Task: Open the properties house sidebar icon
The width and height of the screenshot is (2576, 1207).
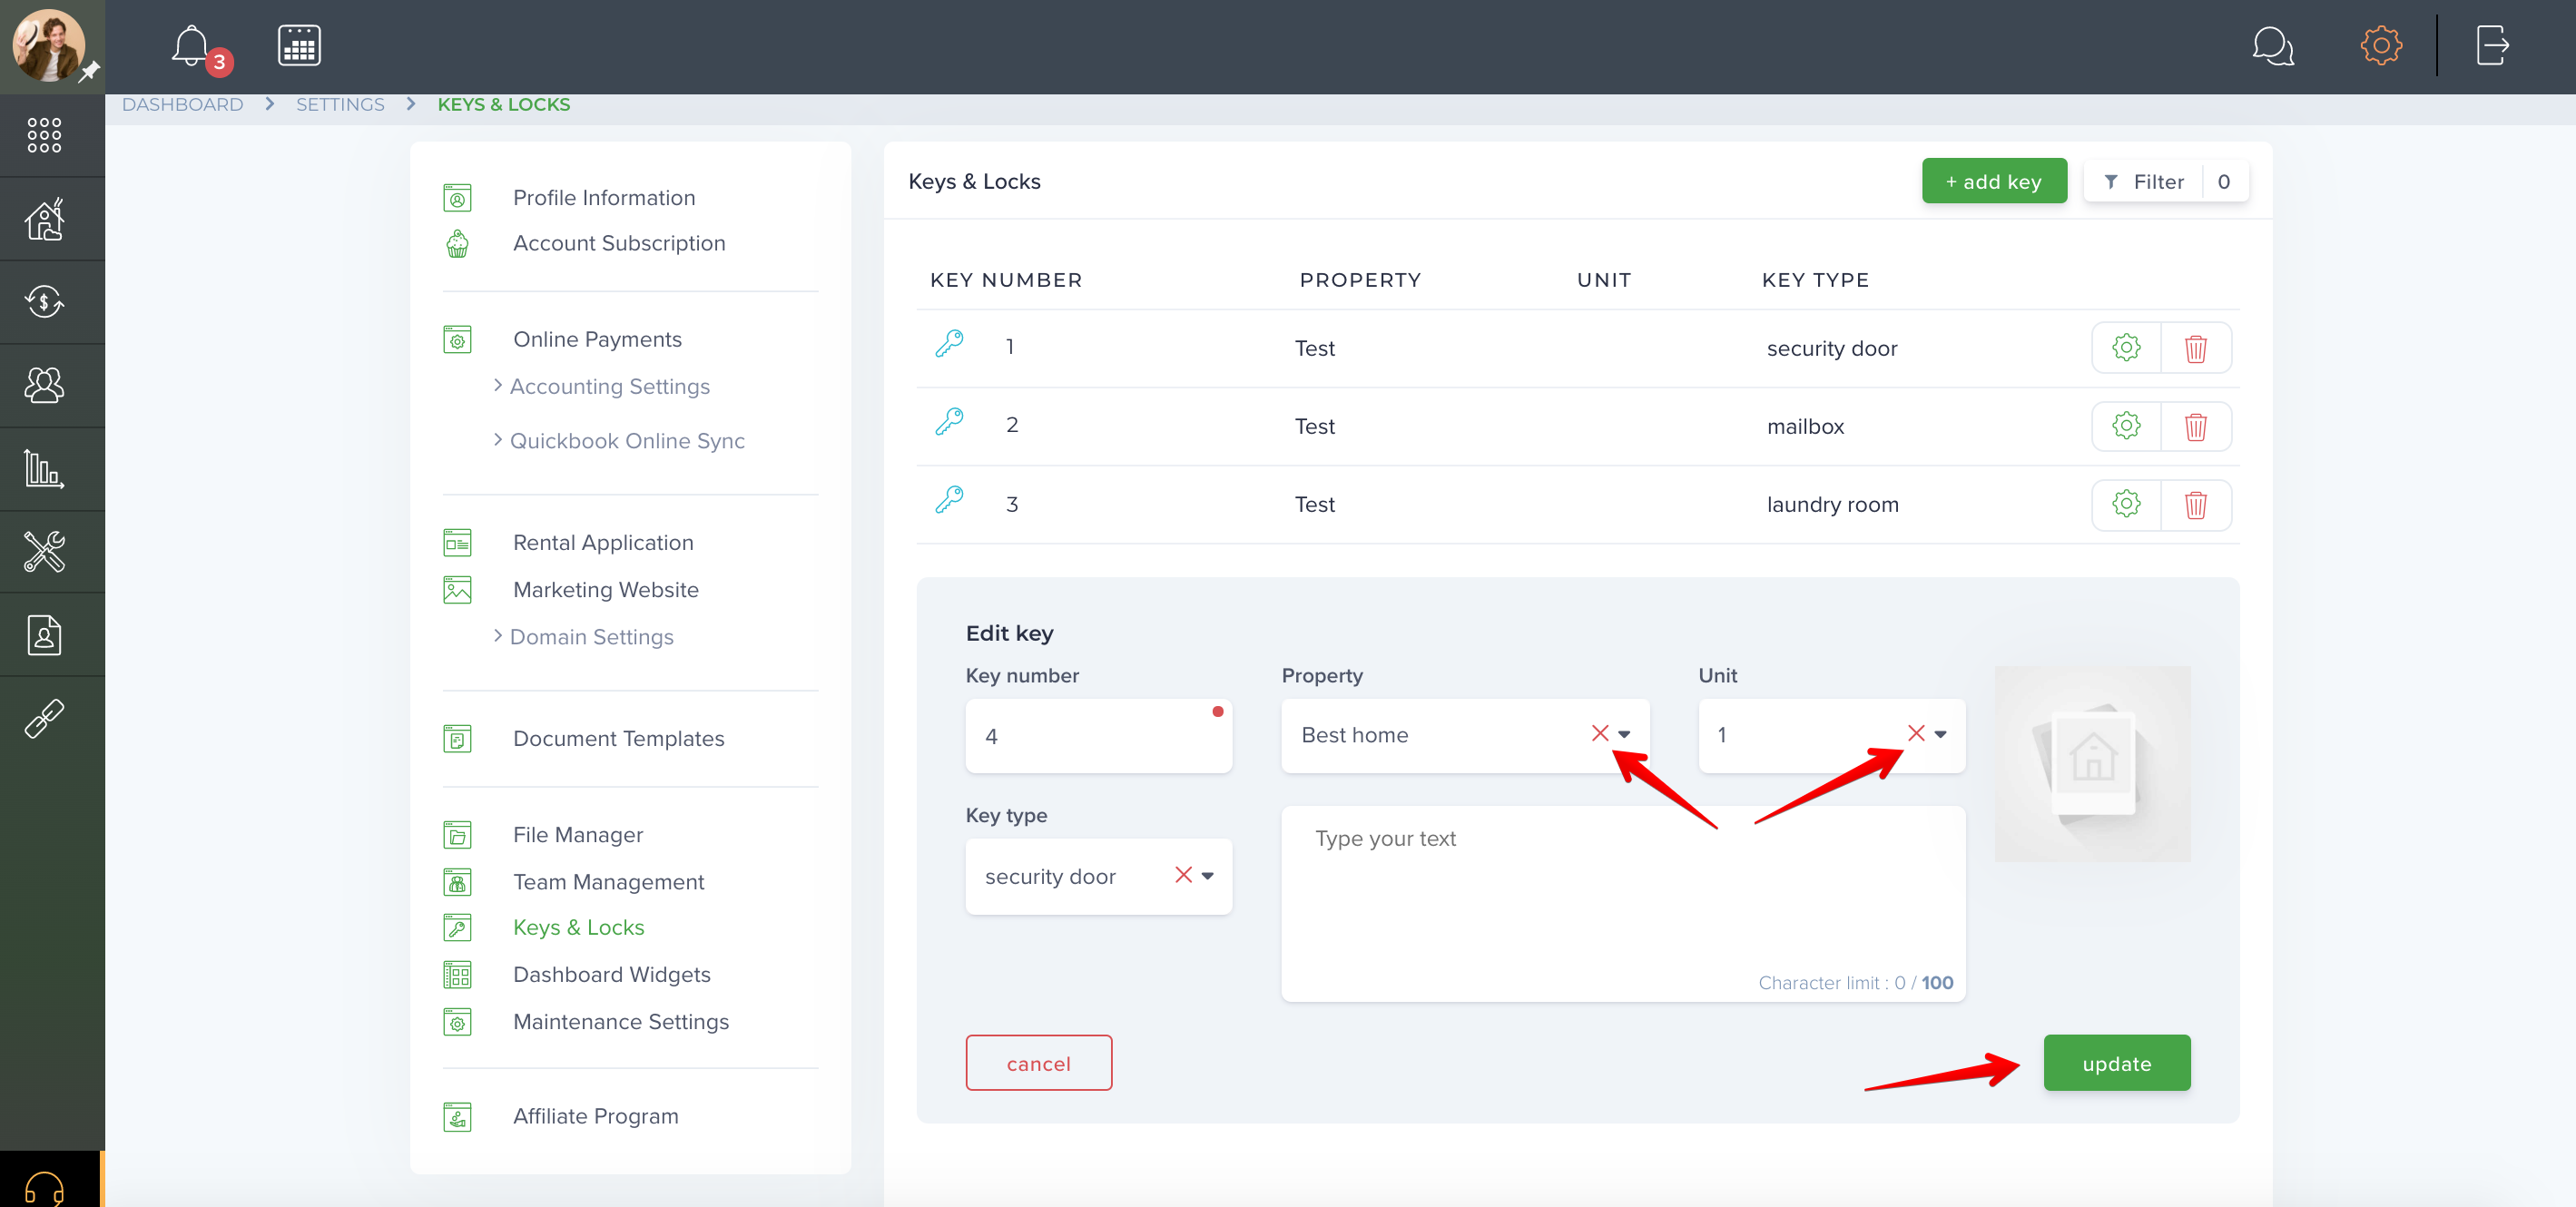Action: 44,219
